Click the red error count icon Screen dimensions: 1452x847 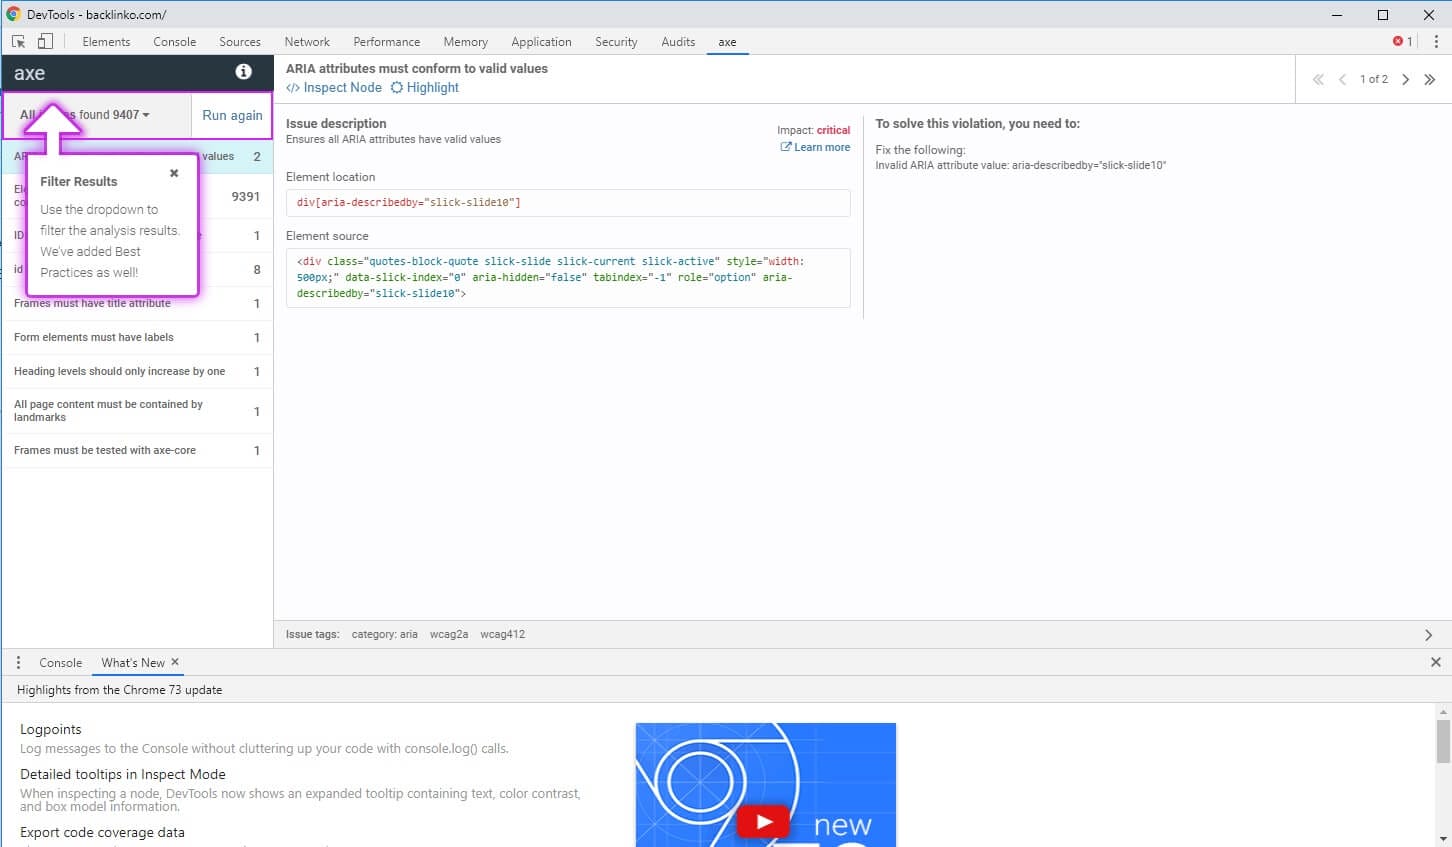point(1397,41)
